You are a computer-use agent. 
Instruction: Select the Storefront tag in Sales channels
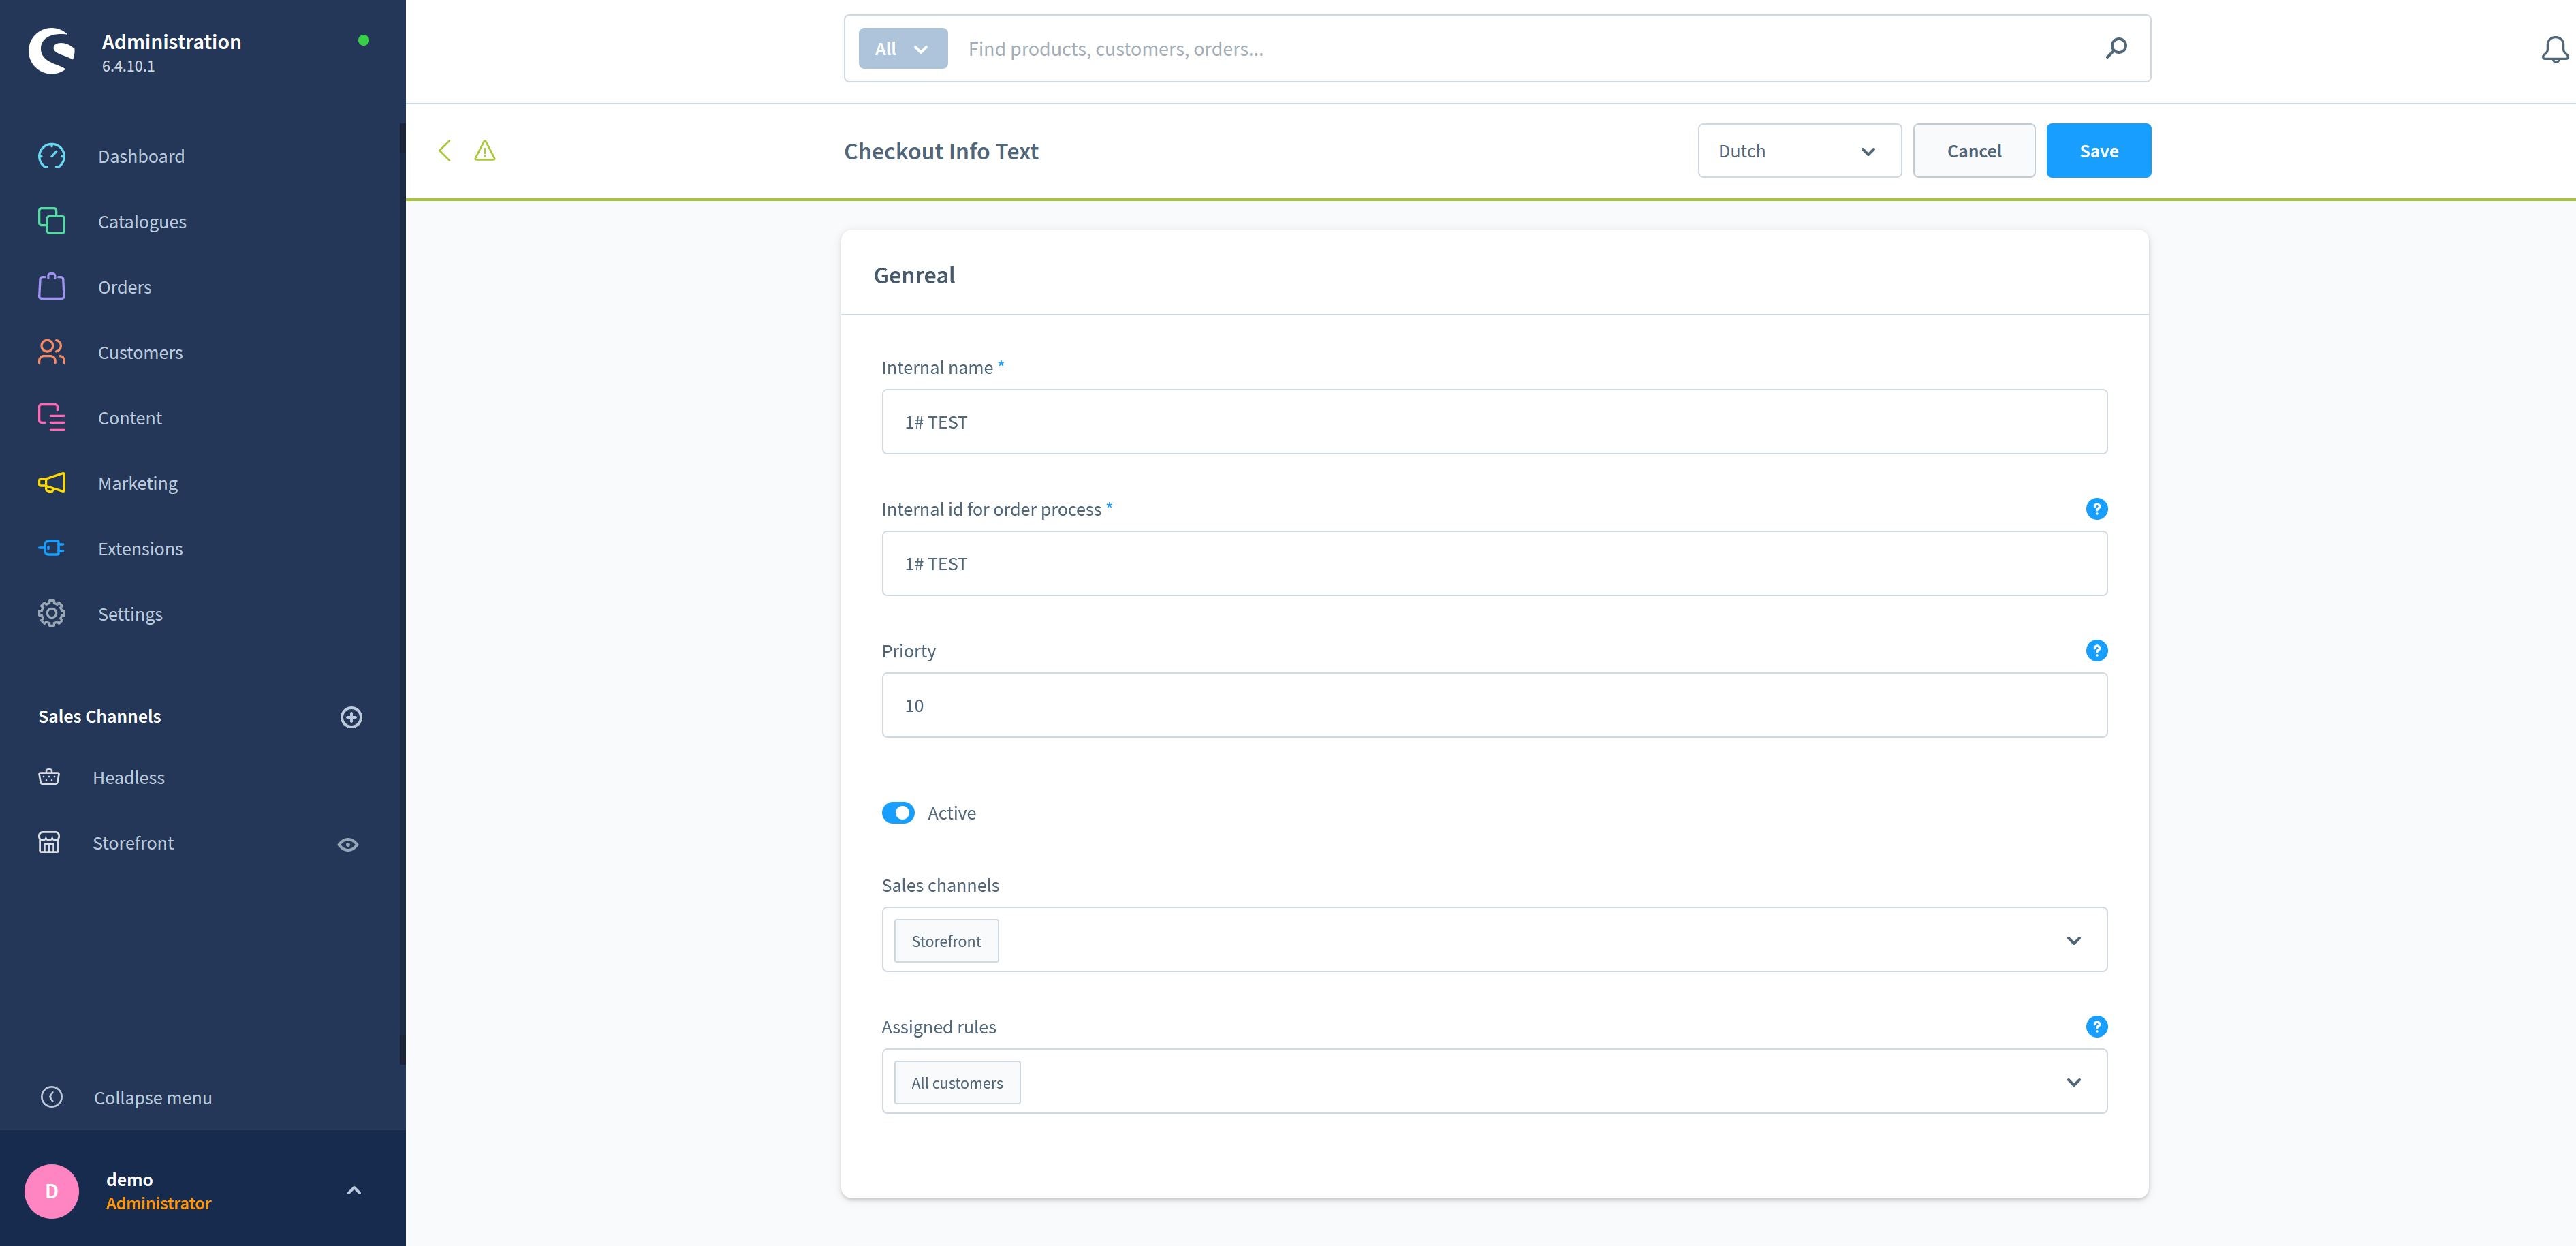click(946, 941)
